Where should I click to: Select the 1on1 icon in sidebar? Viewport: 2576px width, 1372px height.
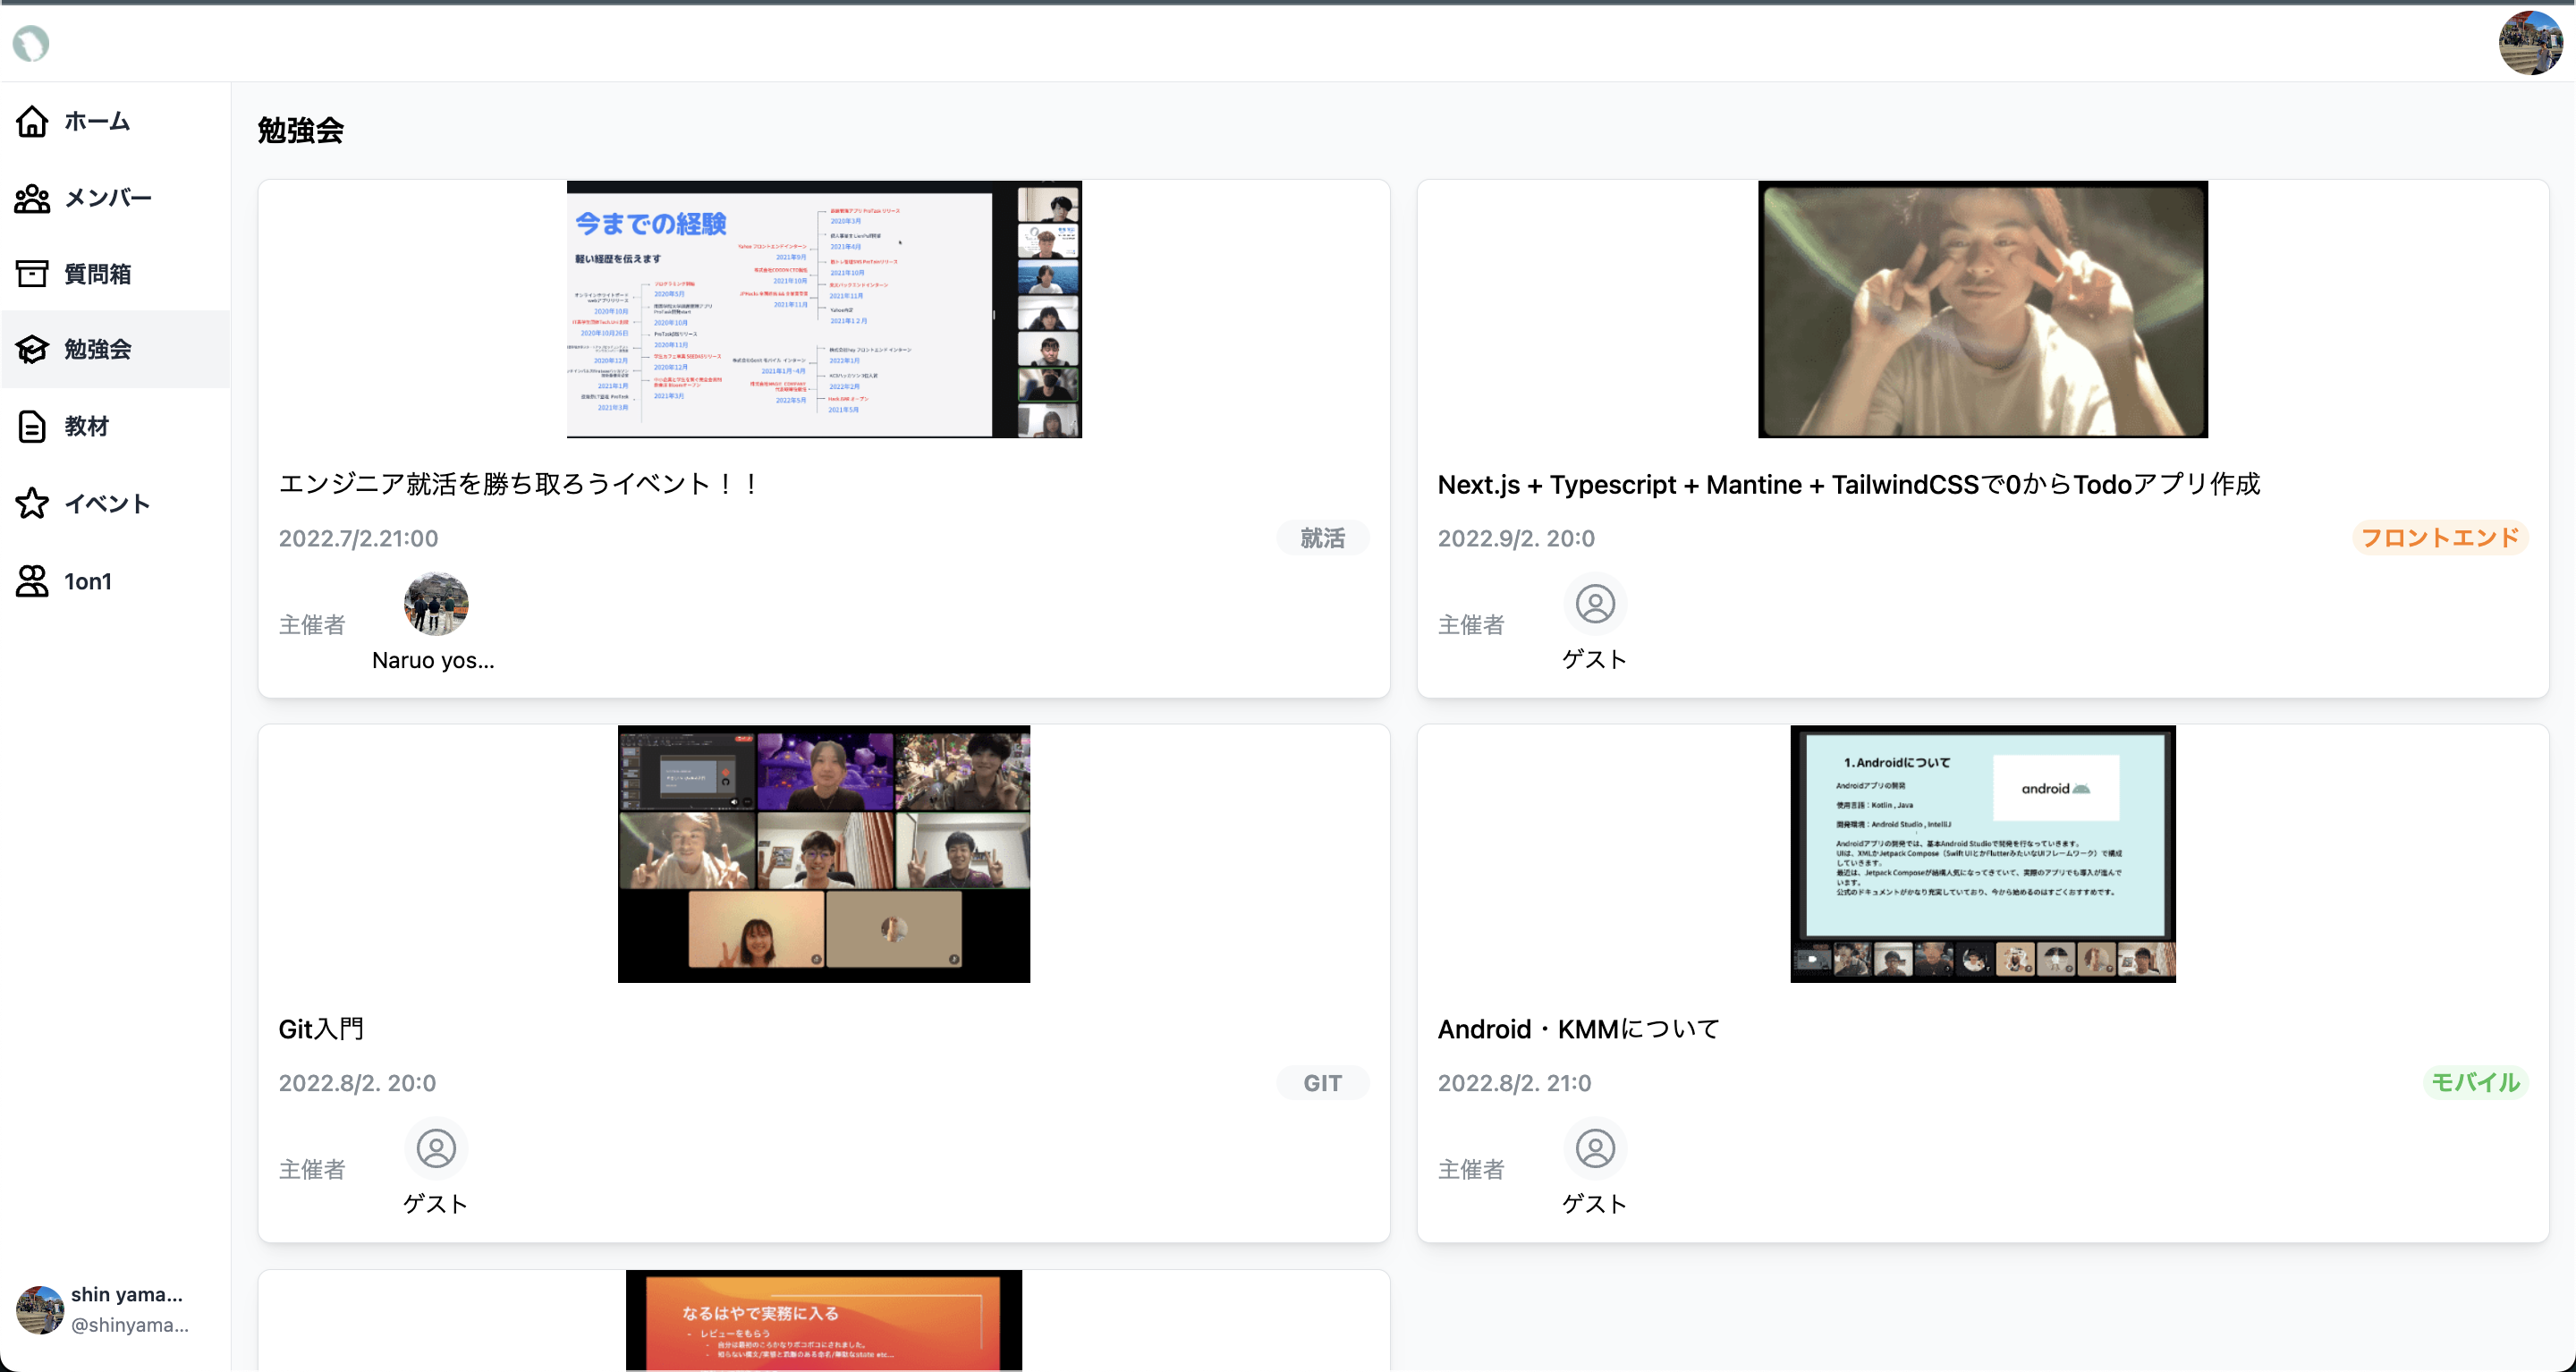point(32,581)
